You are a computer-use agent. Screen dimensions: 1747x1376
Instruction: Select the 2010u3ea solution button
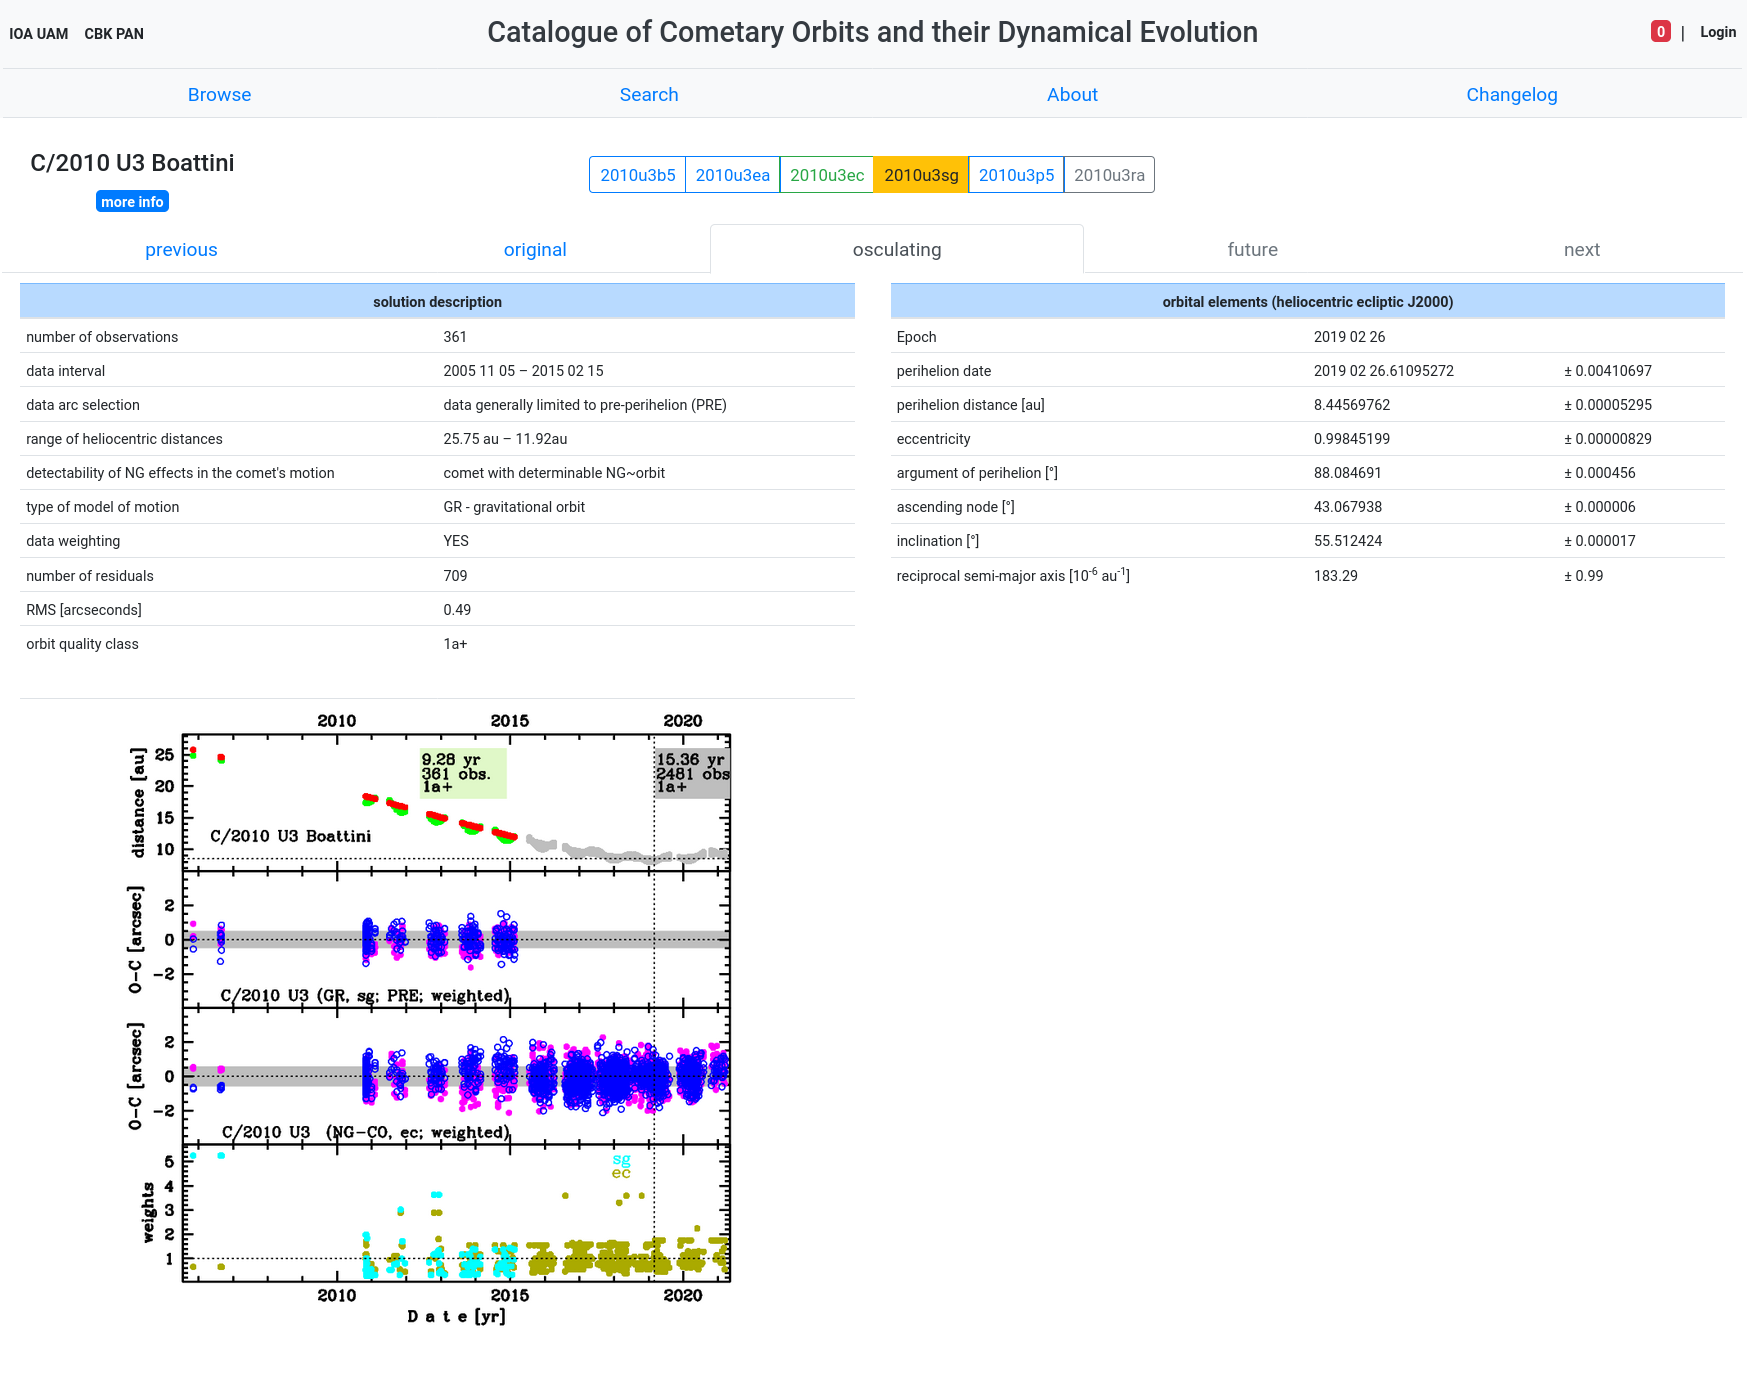(732, 175)
